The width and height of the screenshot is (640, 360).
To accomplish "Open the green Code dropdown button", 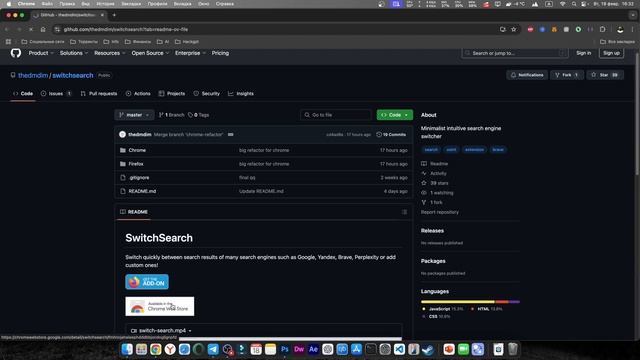I will (394, 115).
